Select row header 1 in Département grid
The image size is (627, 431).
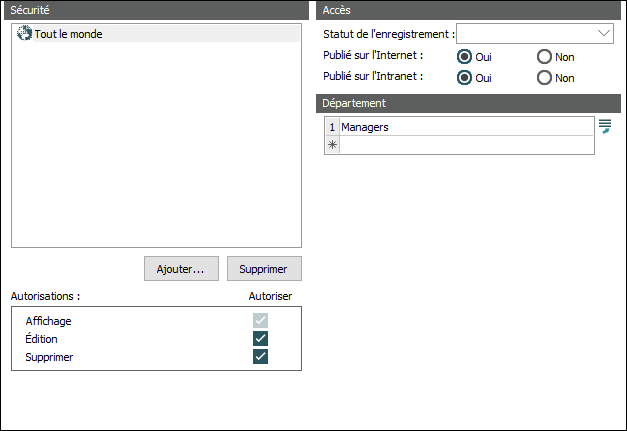click(x=332, y=127)
